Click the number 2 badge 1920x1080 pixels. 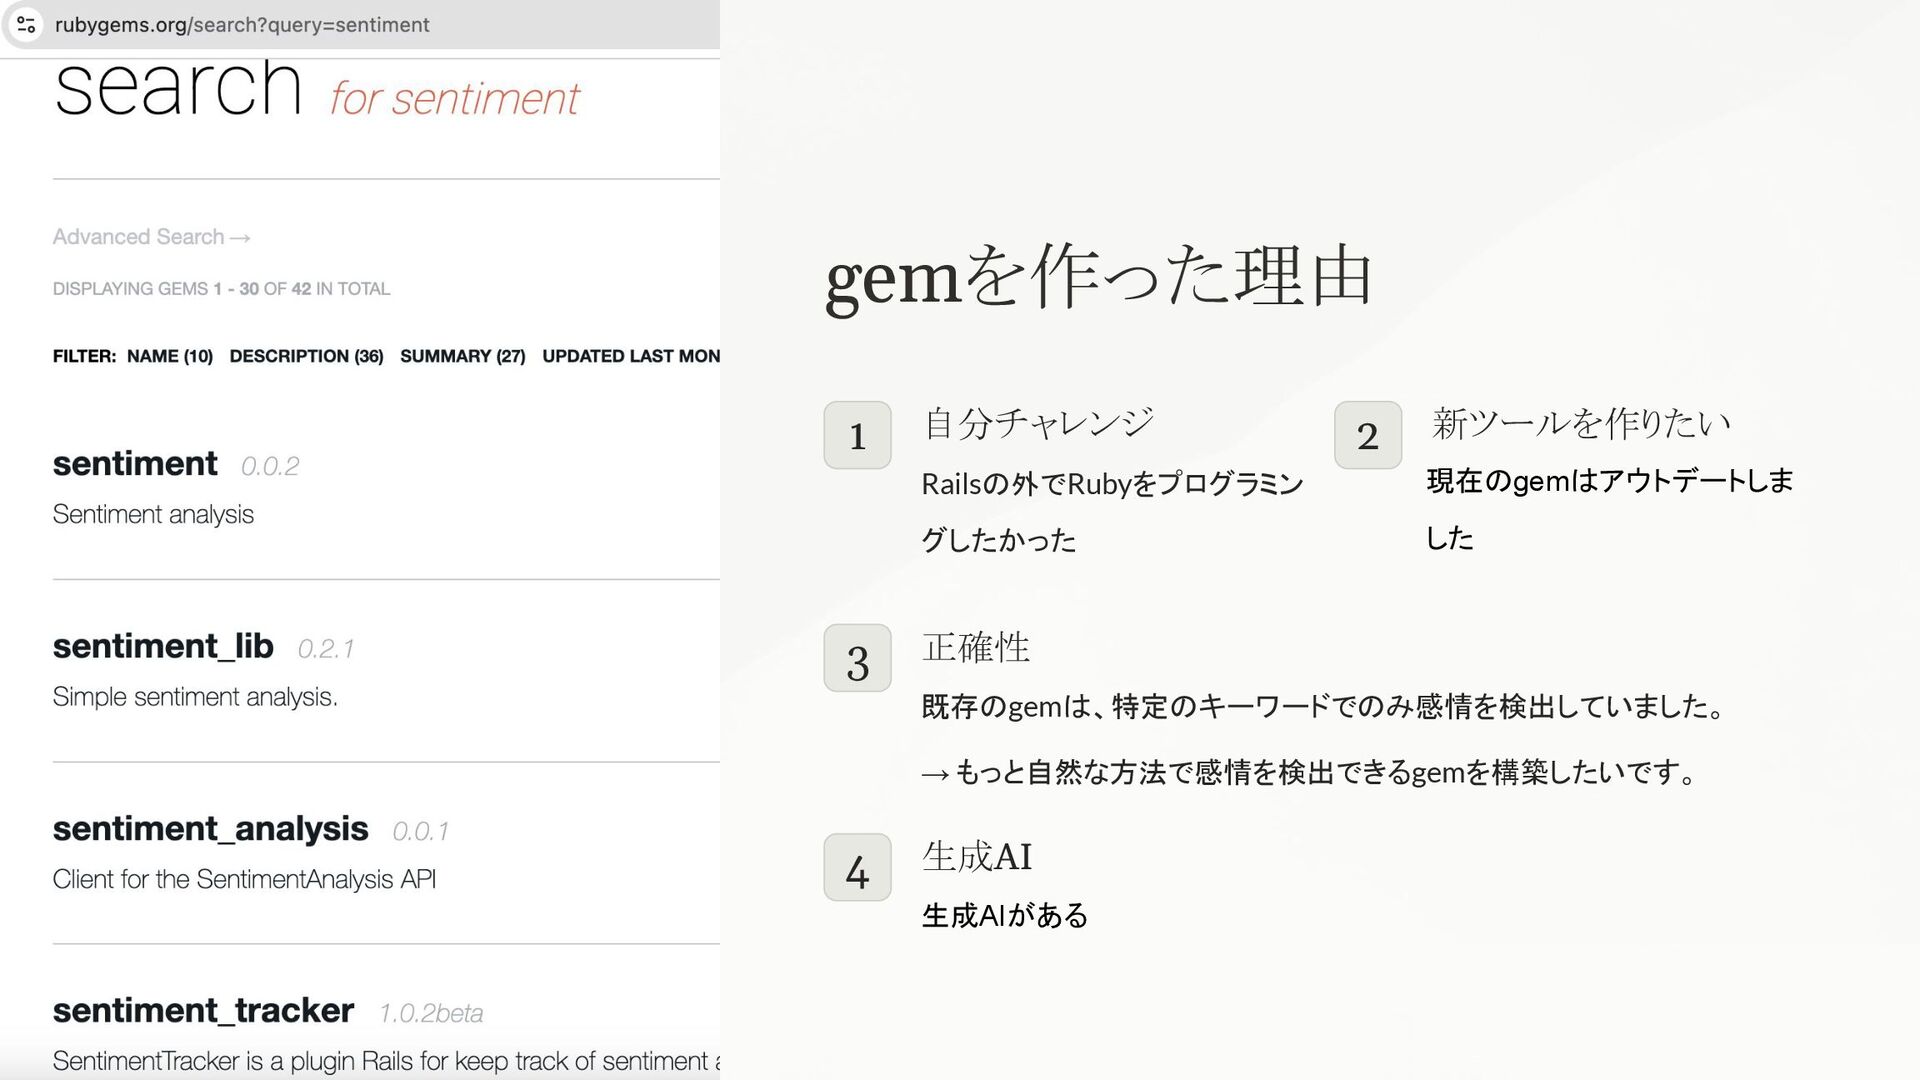1367,435
